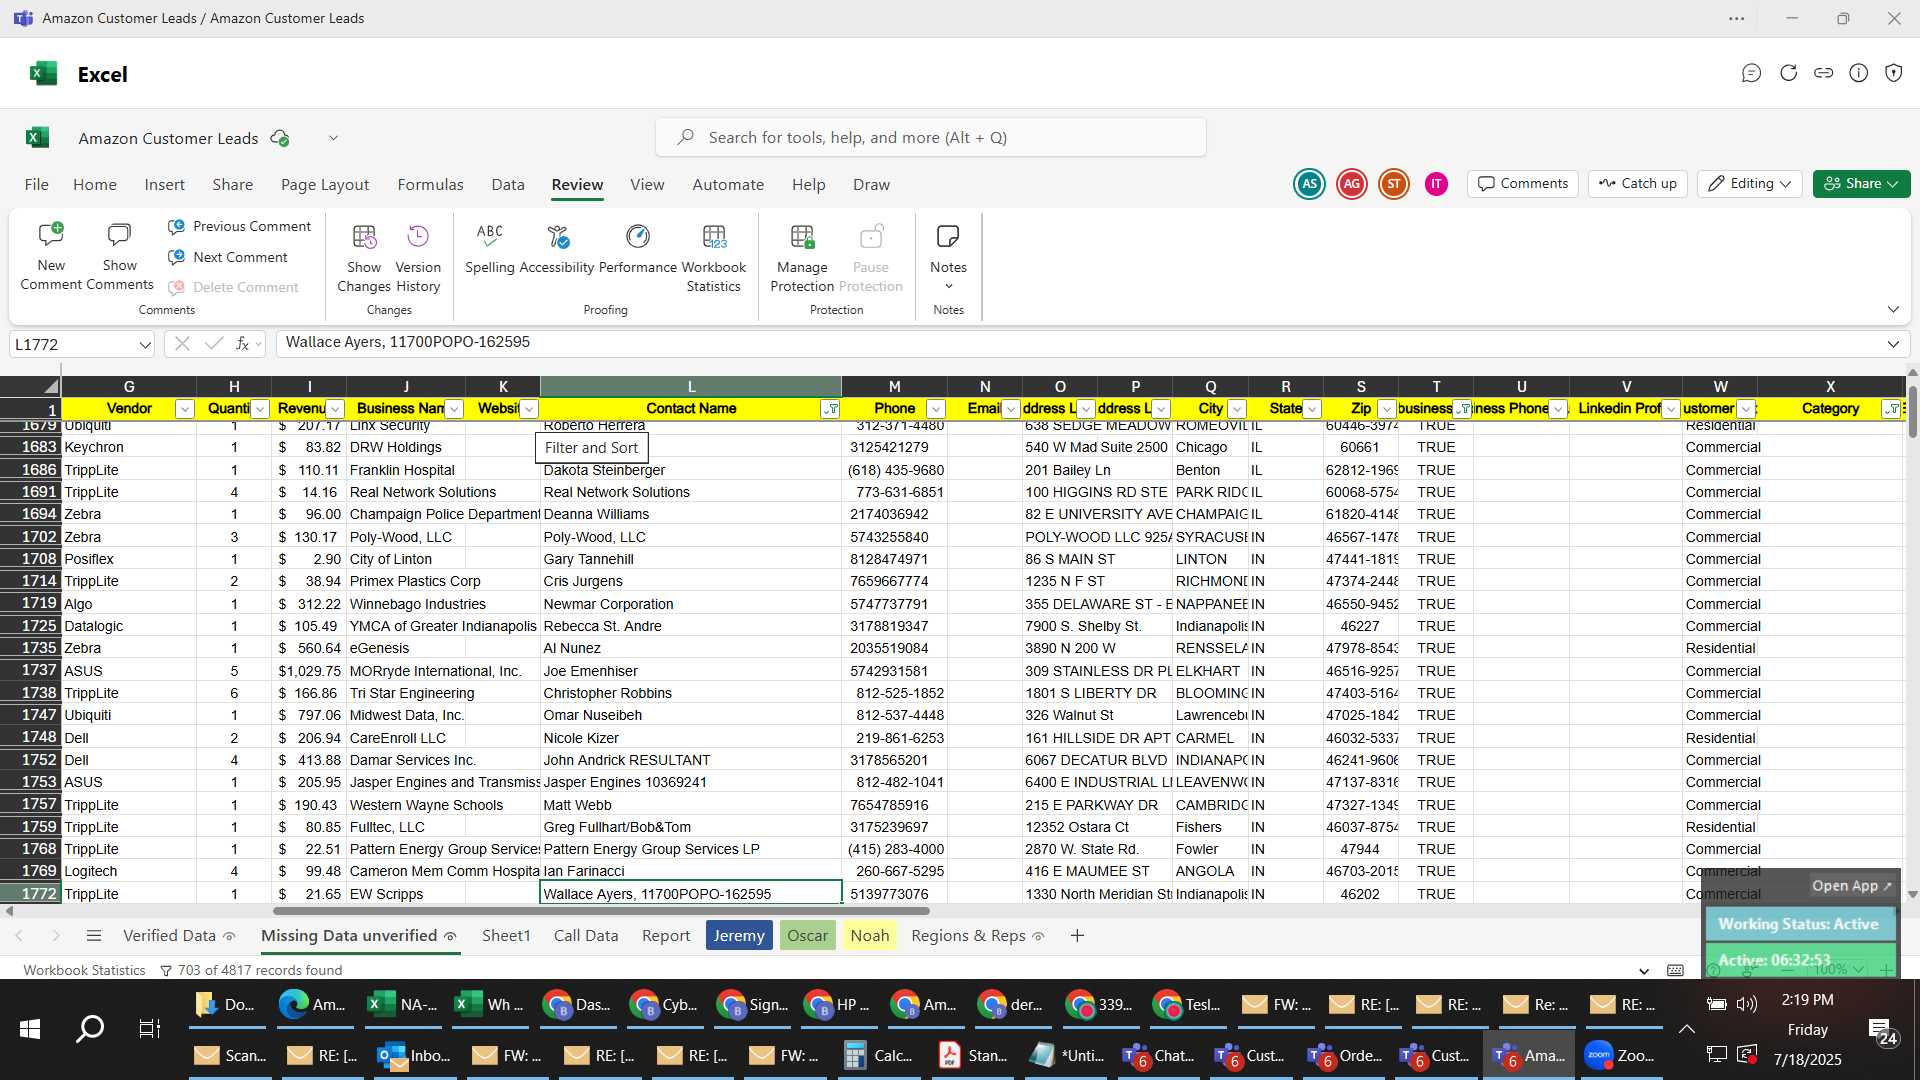Click the select-all corner triangle
The image size is (1920, 1080).
(x=50, y=387)
